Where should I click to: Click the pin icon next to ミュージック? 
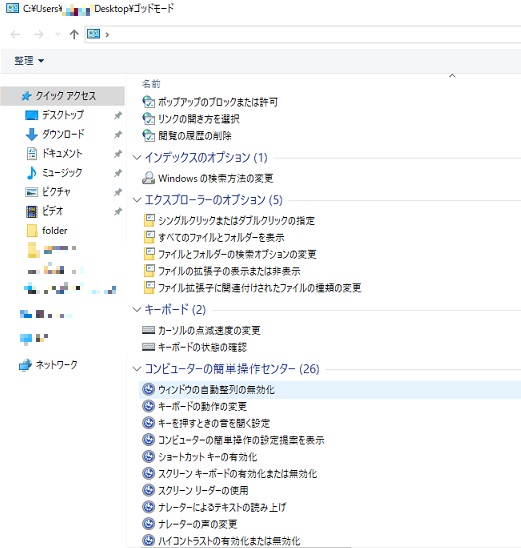pyautogui.click(x=118, y=173)
